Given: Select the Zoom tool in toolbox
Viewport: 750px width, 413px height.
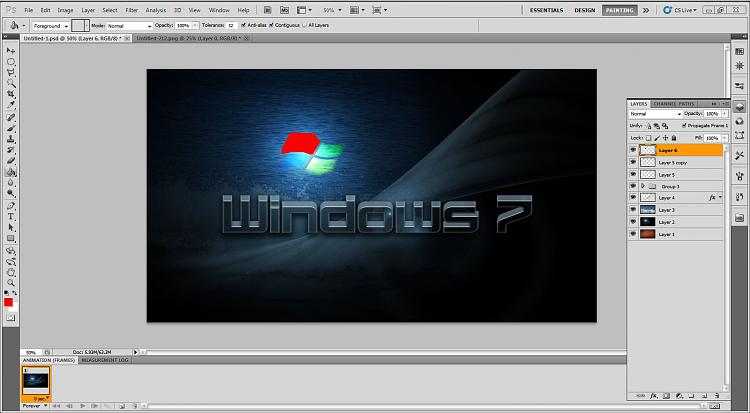Looking at the screenshot, I should pos(11,283).
